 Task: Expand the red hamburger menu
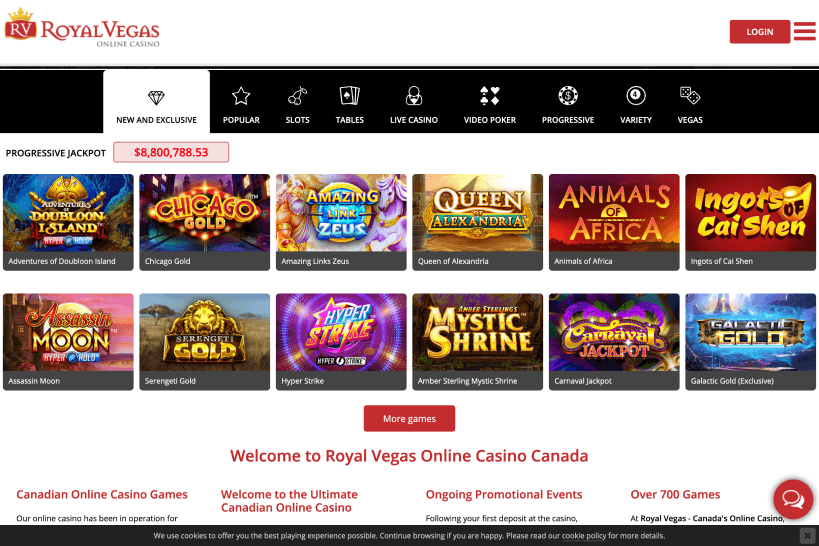(x=805, y=31)
